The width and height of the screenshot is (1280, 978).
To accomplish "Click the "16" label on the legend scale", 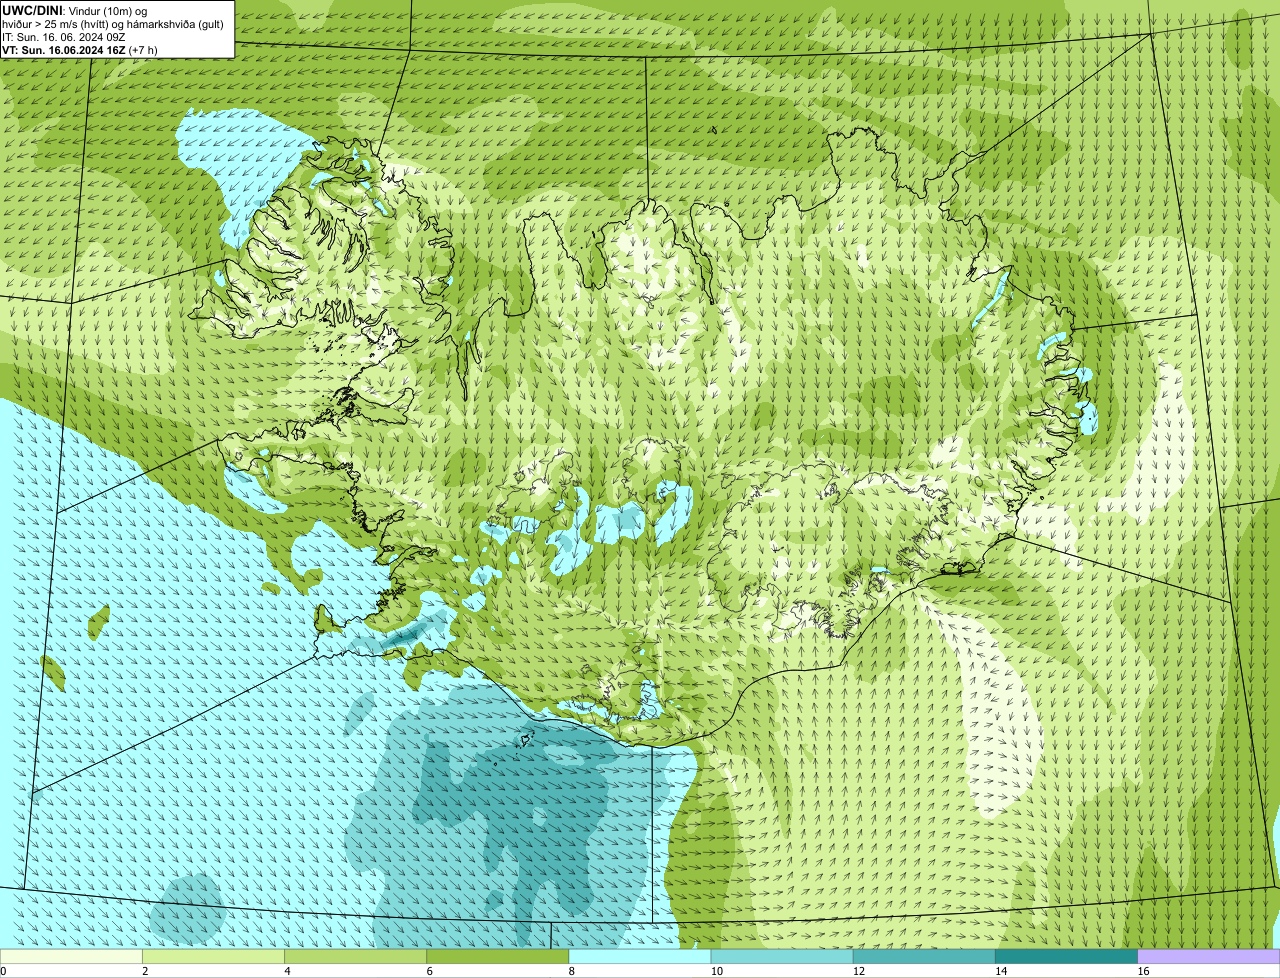I will 1143,971.
